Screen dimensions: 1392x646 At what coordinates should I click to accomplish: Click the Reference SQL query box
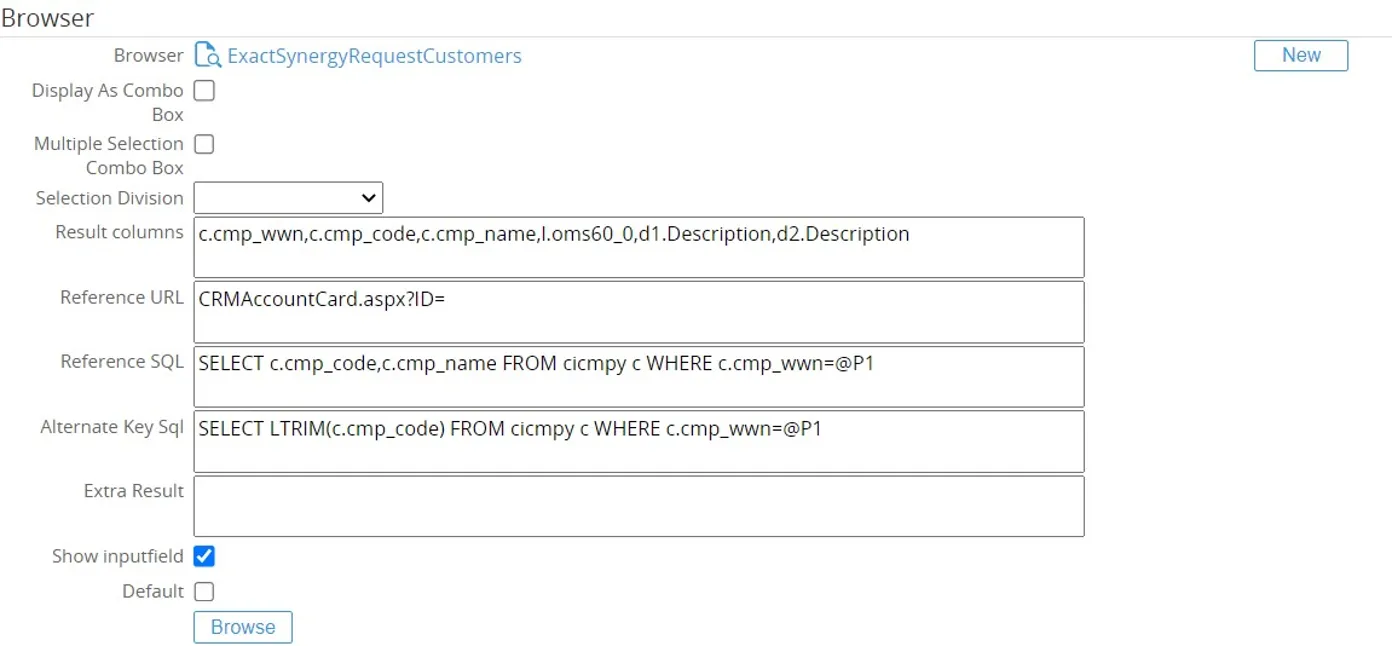pos(639,376)
